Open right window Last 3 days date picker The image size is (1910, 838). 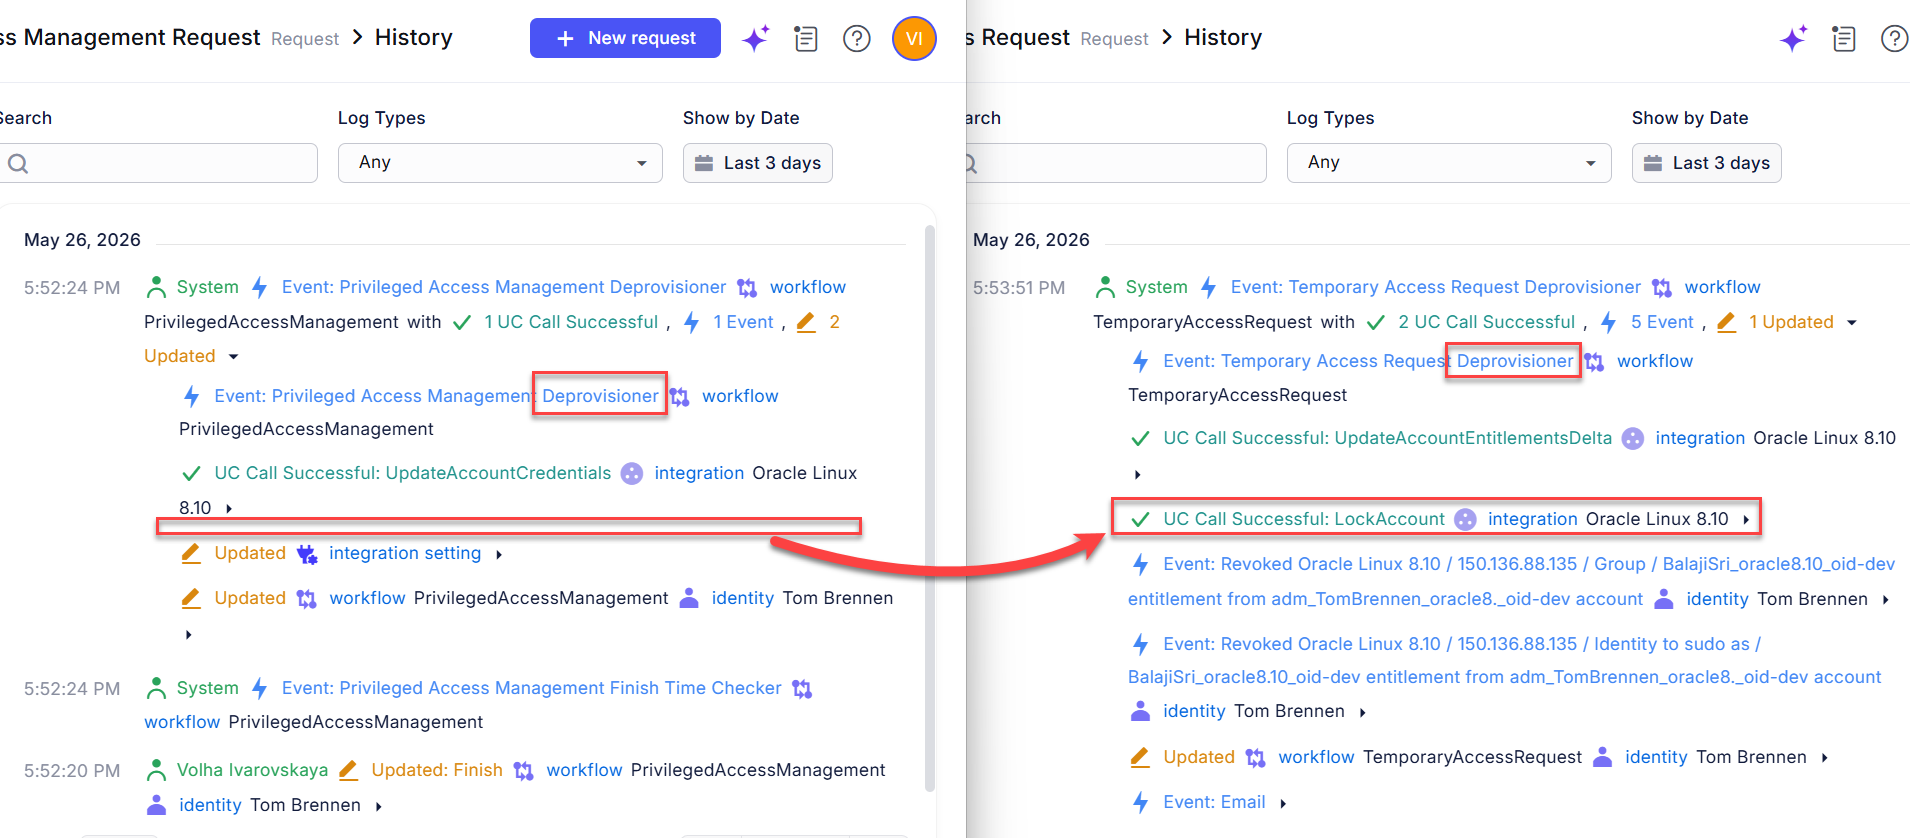click(x=1707, y=163)
